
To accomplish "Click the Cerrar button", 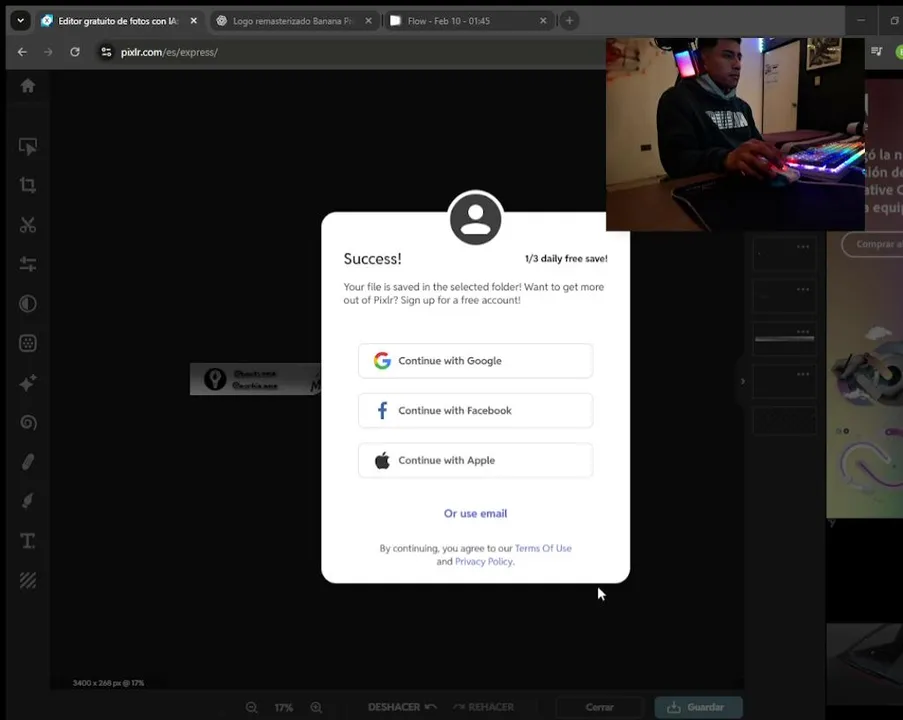I will pyautogui.click(x=600, y=707).
